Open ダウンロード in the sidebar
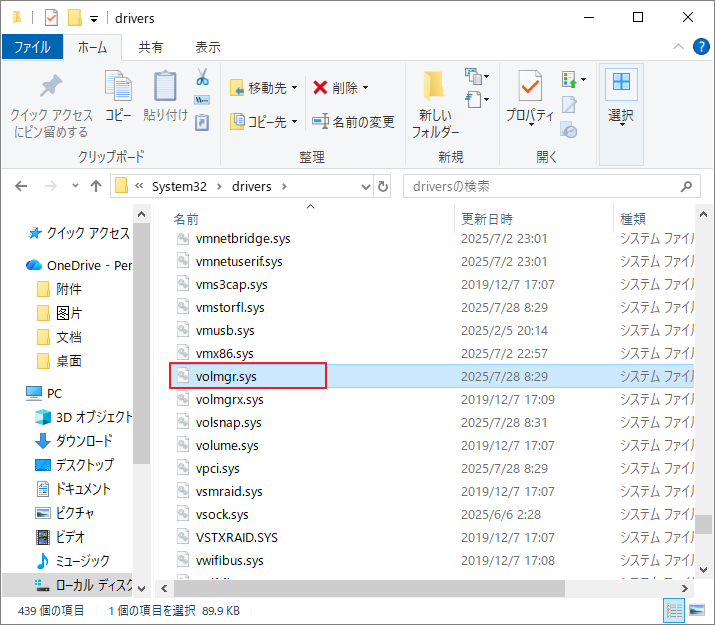Image resolution: width=715 pixels, height=625 pixels. click(x=74, y=441)
